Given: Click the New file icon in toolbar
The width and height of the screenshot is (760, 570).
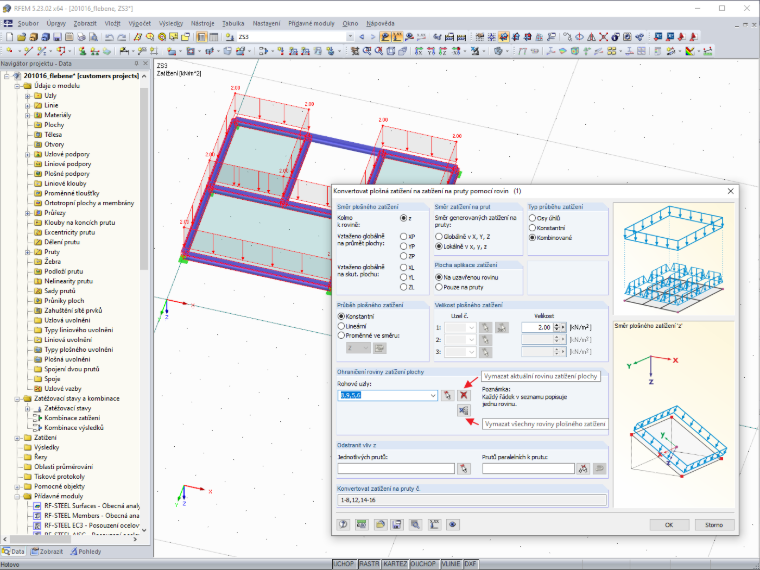Looking at the screenshot, I should click(x=10, y=37).
